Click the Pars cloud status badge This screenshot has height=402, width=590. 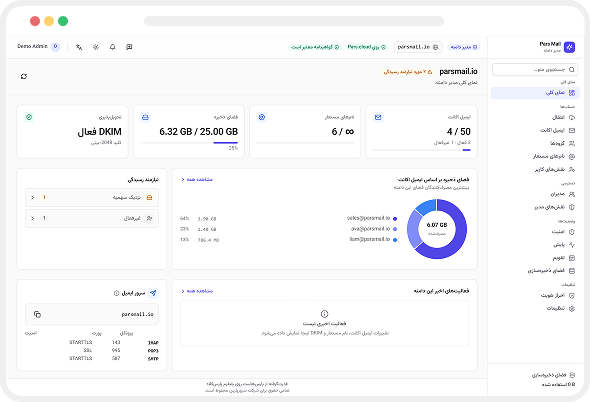[366, 47]
